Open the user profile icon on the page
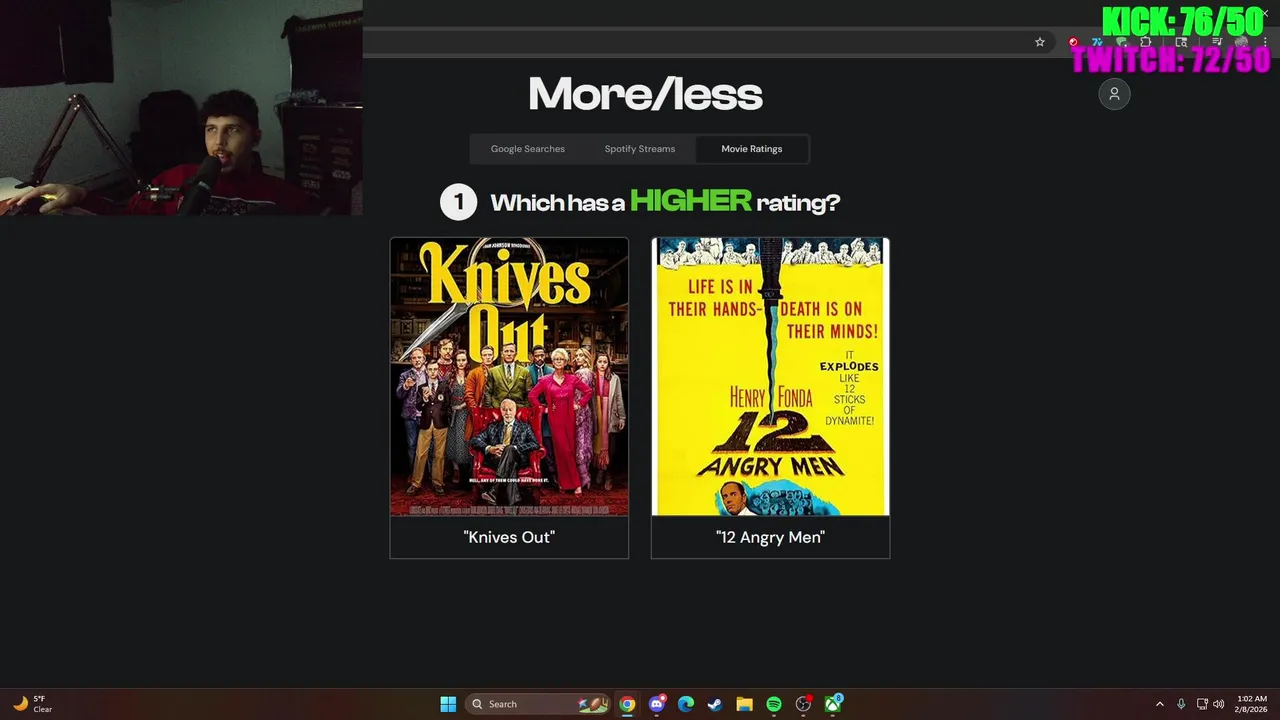Screen dimensions: 1280x720 (1114, 94)
